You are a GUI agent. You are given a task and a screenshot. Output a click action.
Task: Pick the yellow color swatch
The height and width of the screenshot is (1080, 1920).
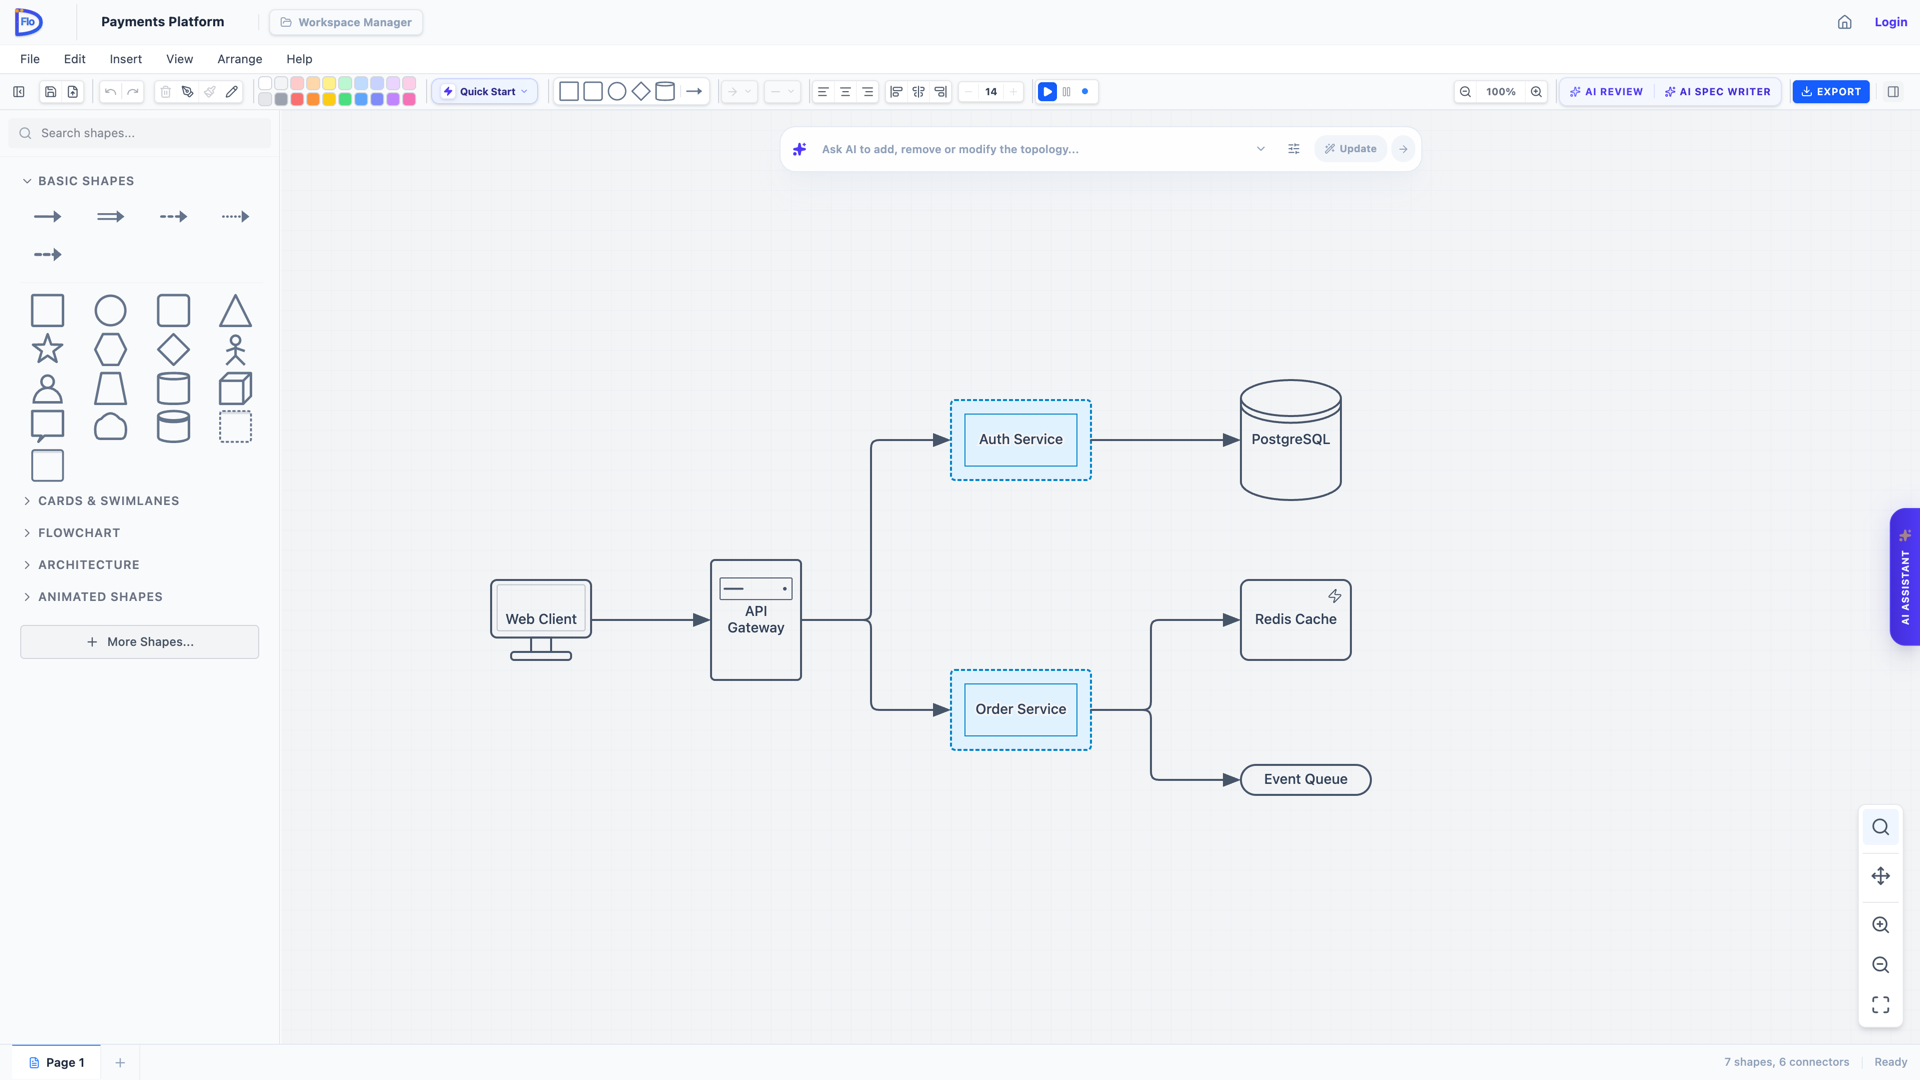pyautogui.click(x=329, y=99)
